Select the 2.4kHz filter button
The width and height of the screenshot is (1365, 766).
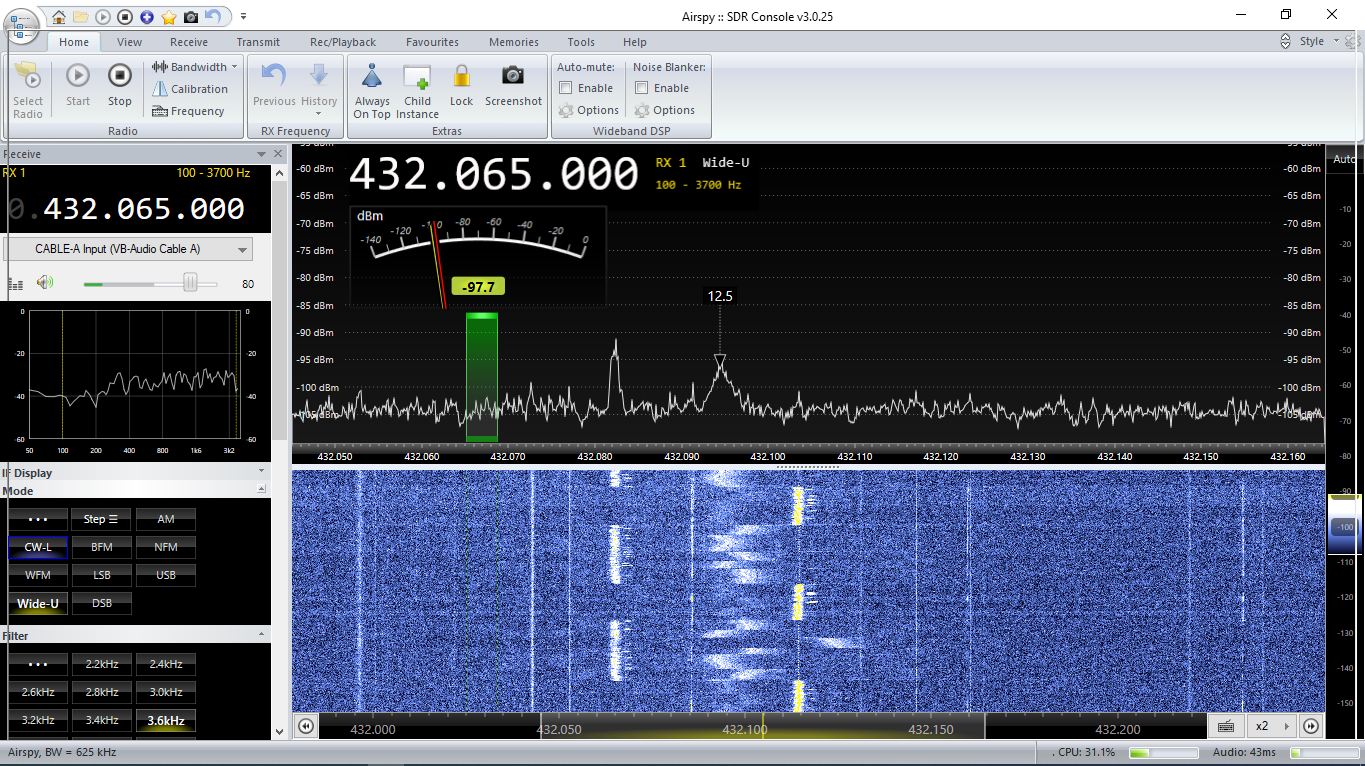coord(166,664)
